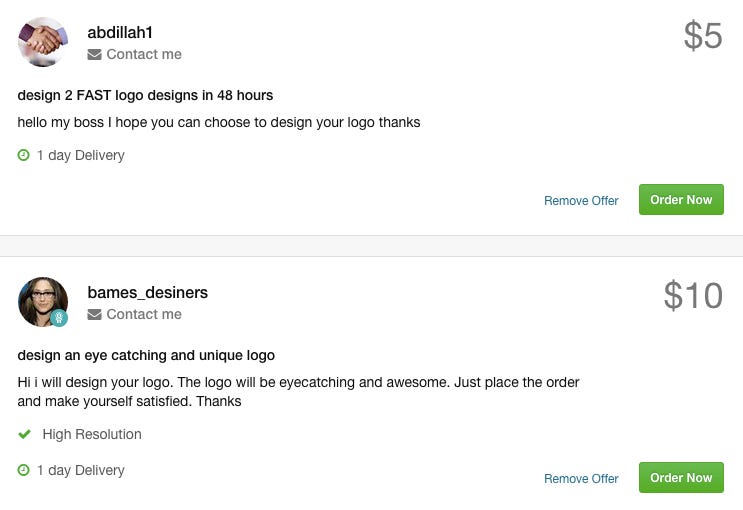Click the $5 price label

tap(703, 36)
